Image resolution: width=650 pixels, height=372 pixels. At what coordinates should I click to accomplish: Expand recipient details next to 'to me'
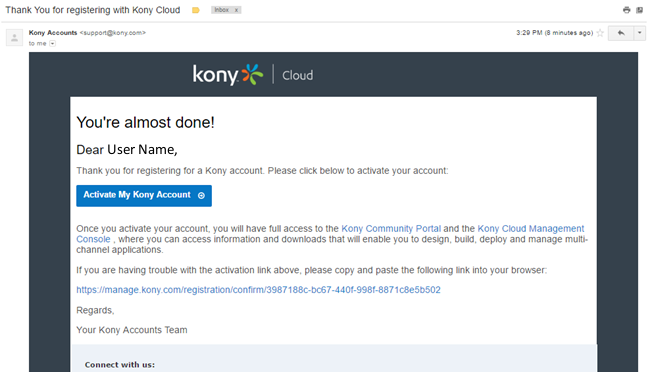tap(52, 44)
